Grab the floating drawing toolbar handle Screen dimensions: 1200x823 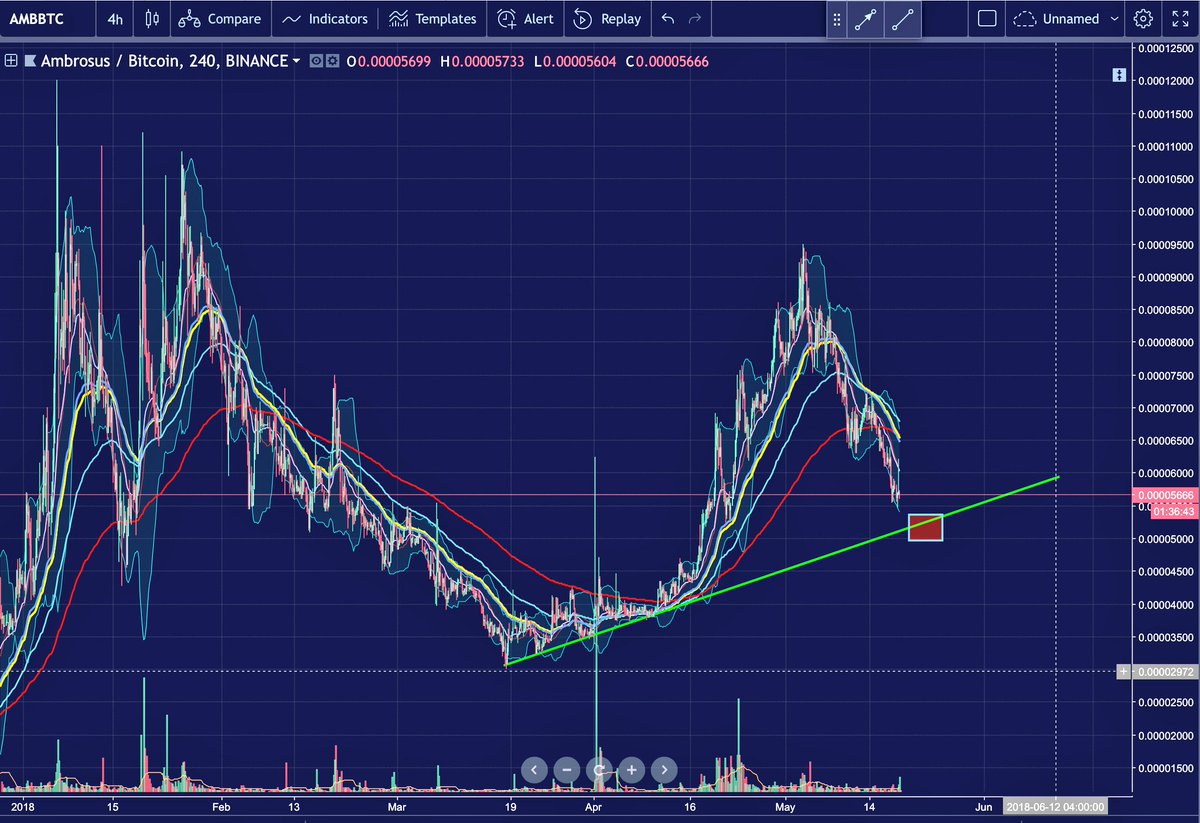[837, 19]
